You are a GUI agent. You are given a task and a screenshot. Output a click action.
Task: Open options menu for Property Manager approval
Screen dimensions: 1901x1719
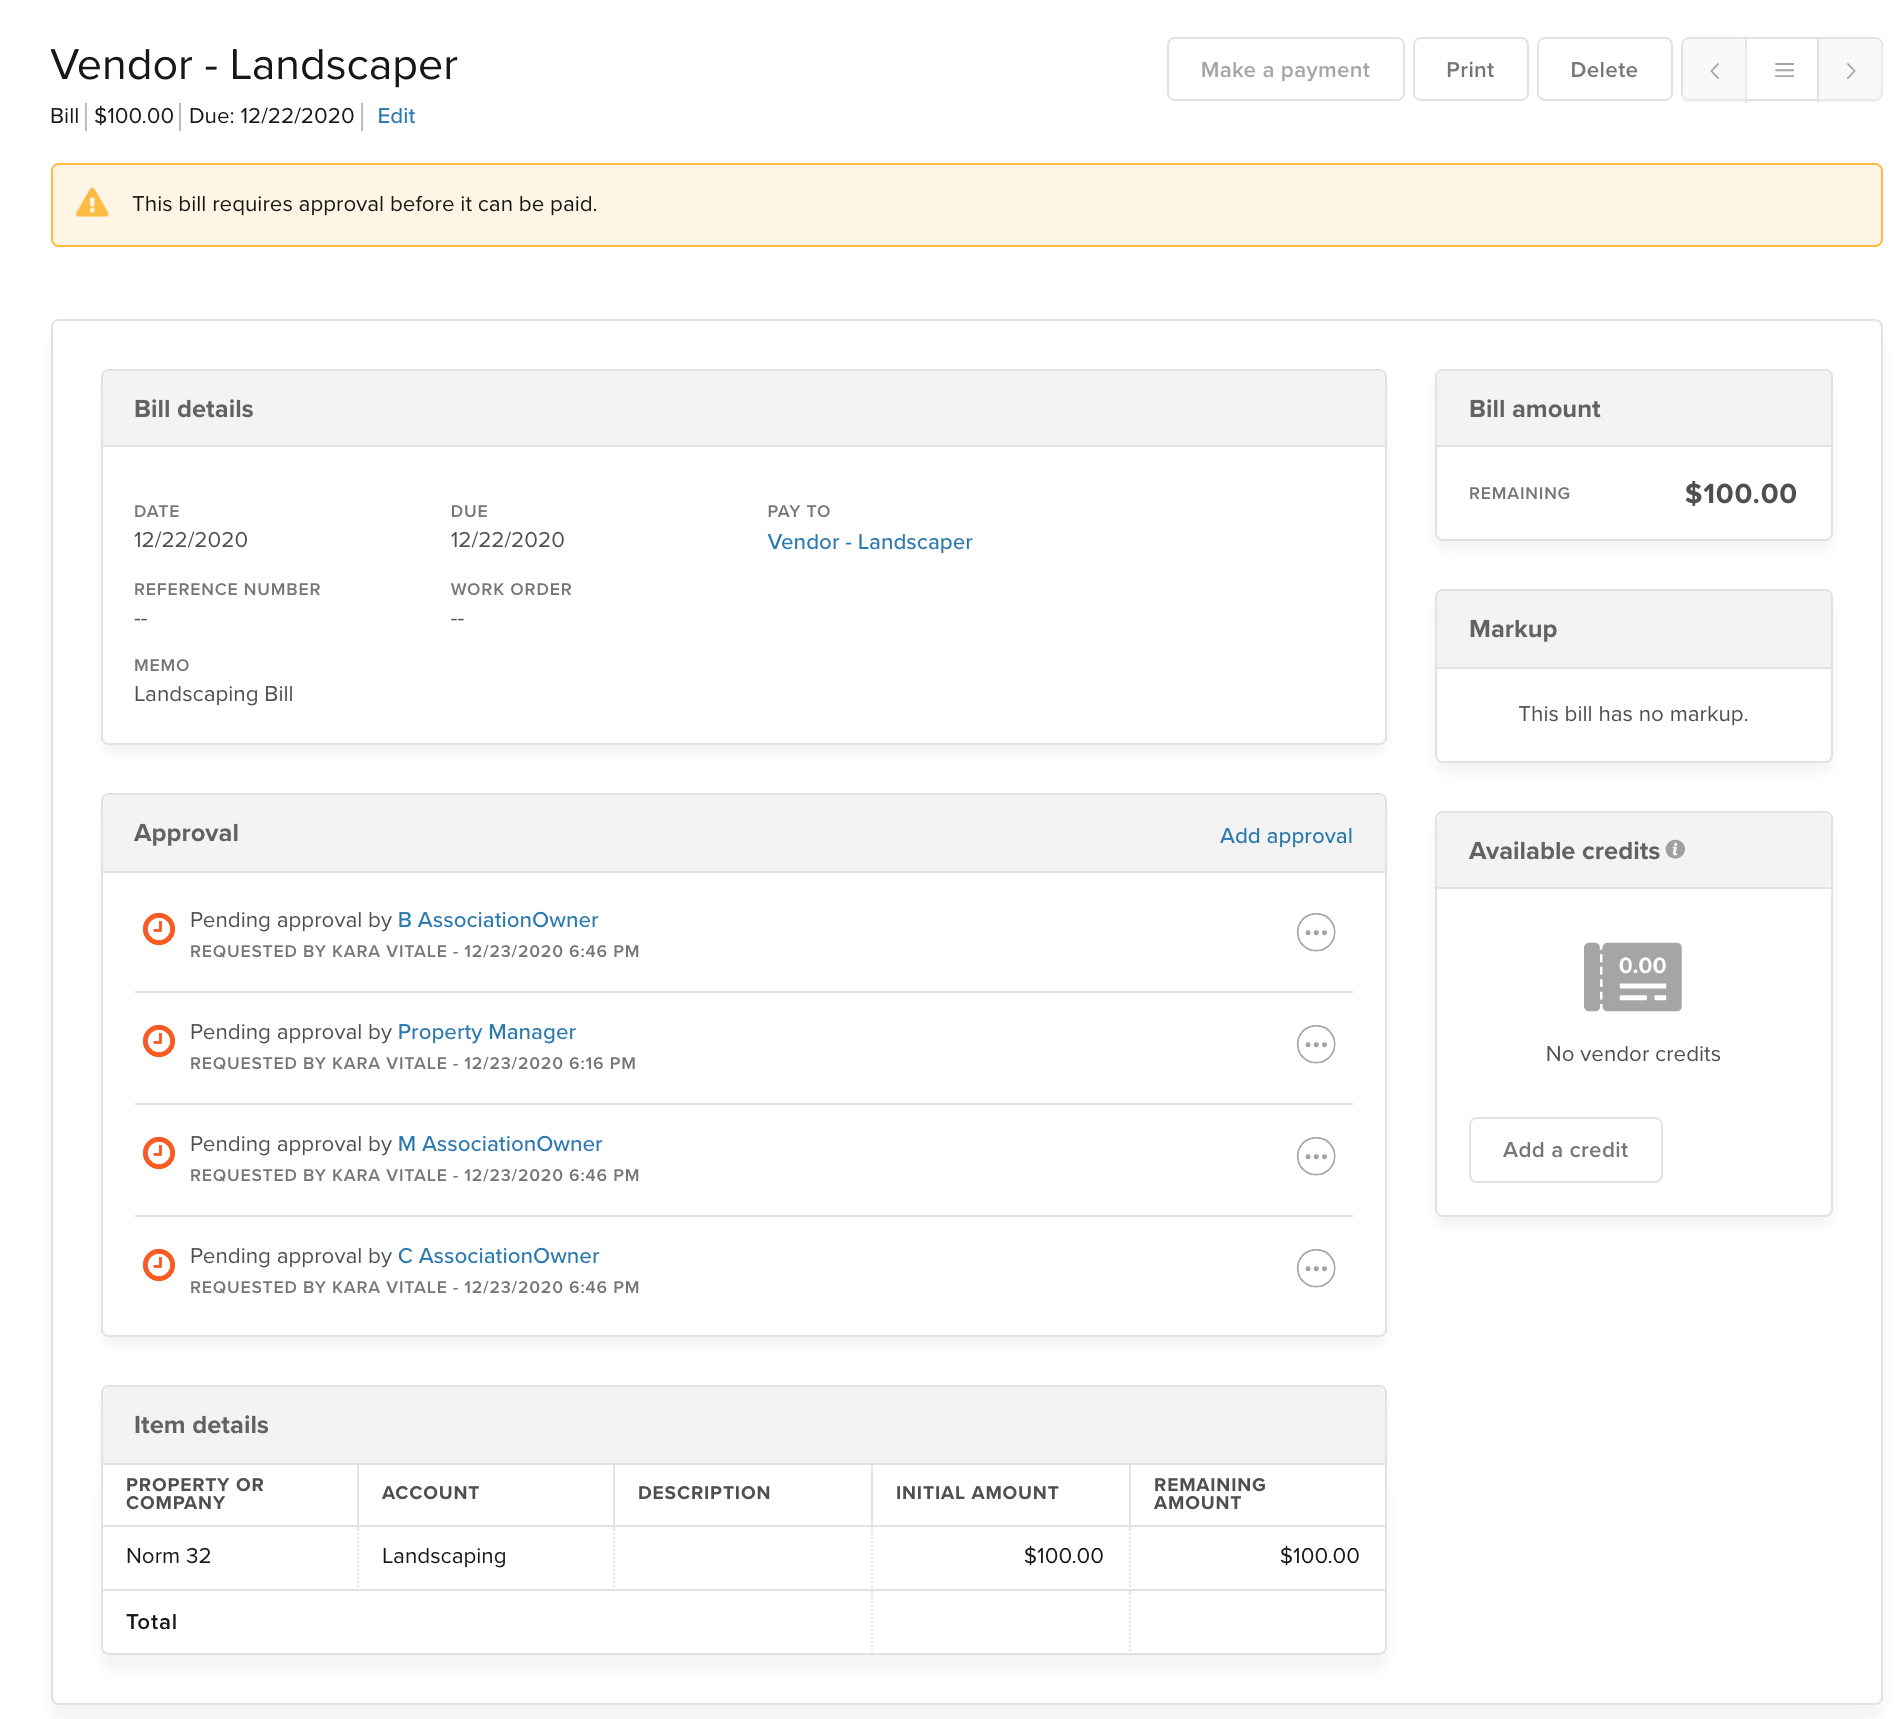(1315, 1044)
